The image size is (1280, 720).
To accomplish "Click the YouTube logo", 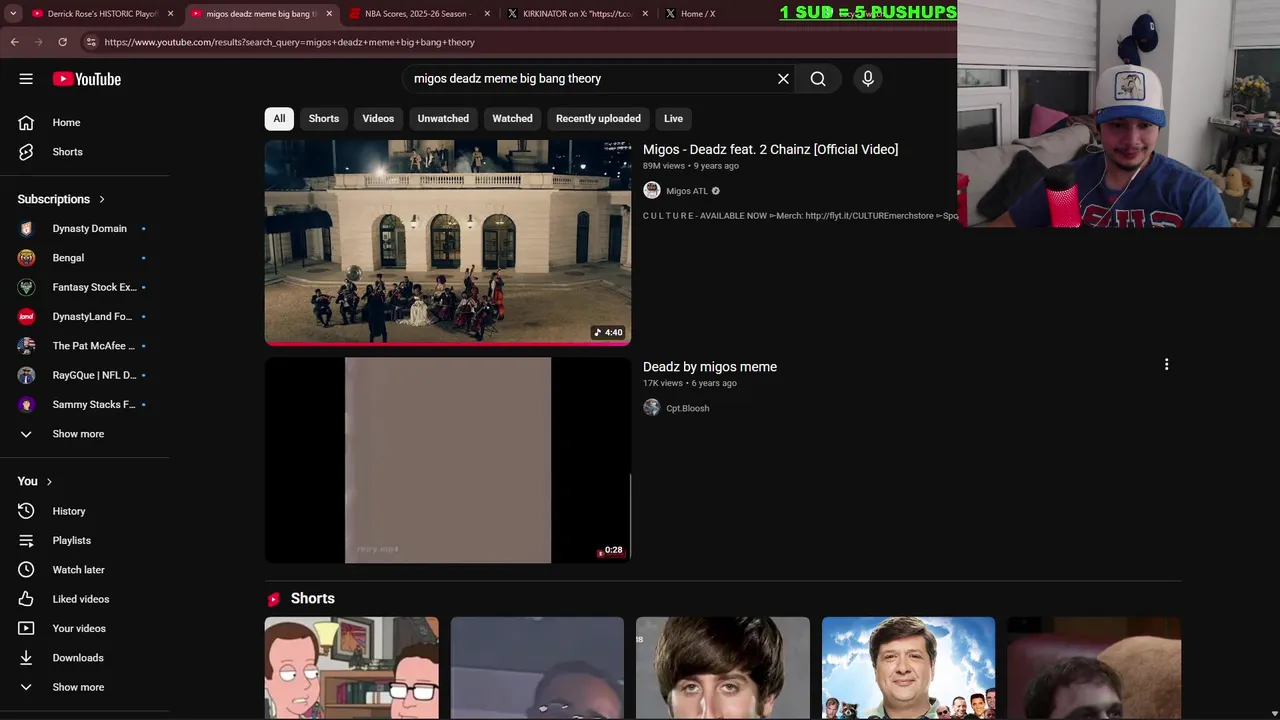I will (x=87, y=79).
